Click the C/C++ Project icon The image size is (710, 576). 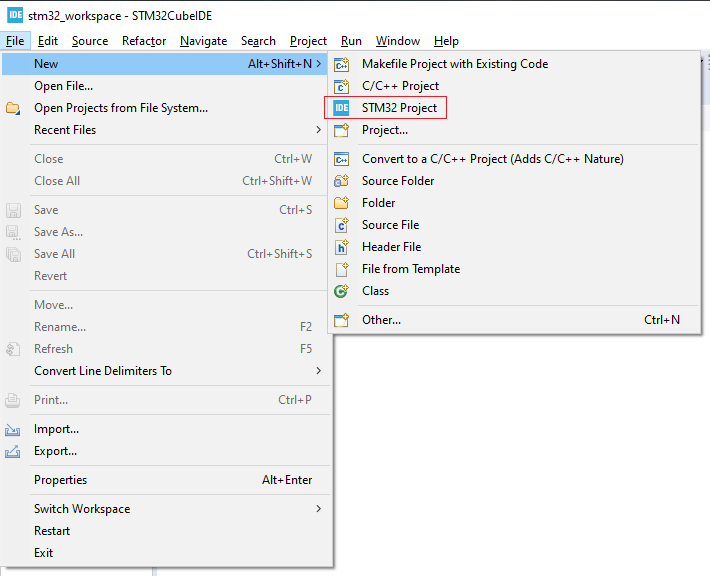pos(341,86)
